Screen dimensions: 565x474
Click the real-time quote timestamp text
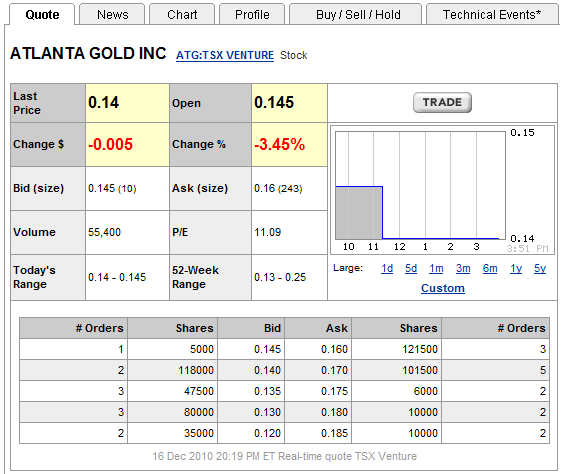click(284, 456)
